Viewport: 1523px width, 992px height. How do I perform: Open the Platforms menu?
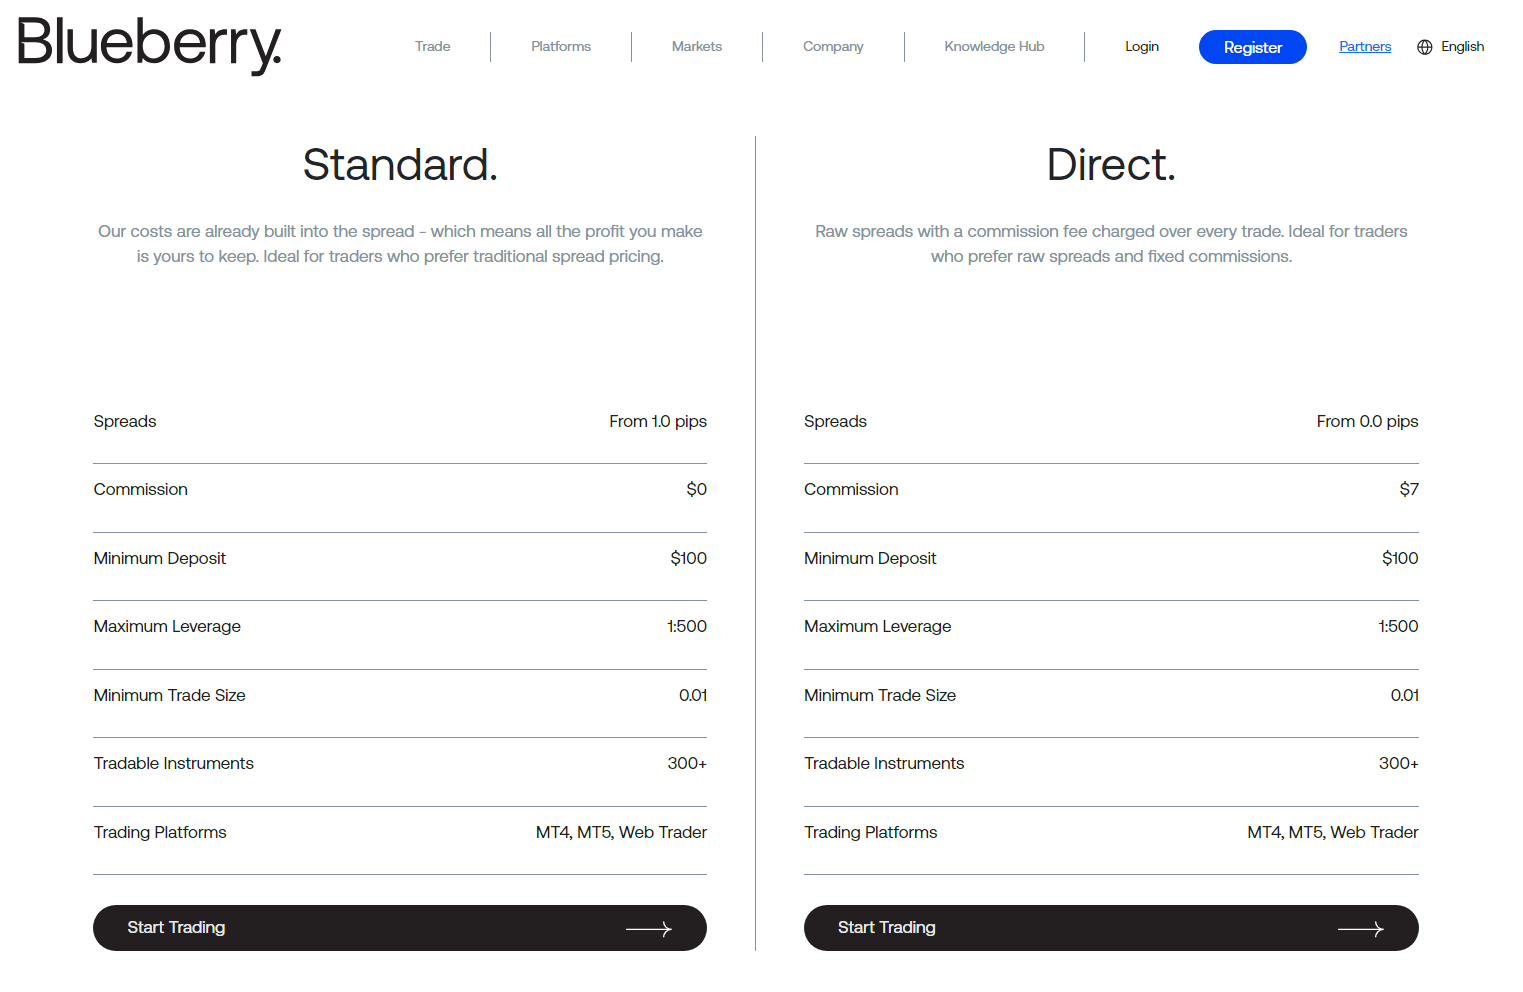coord(561,47)
